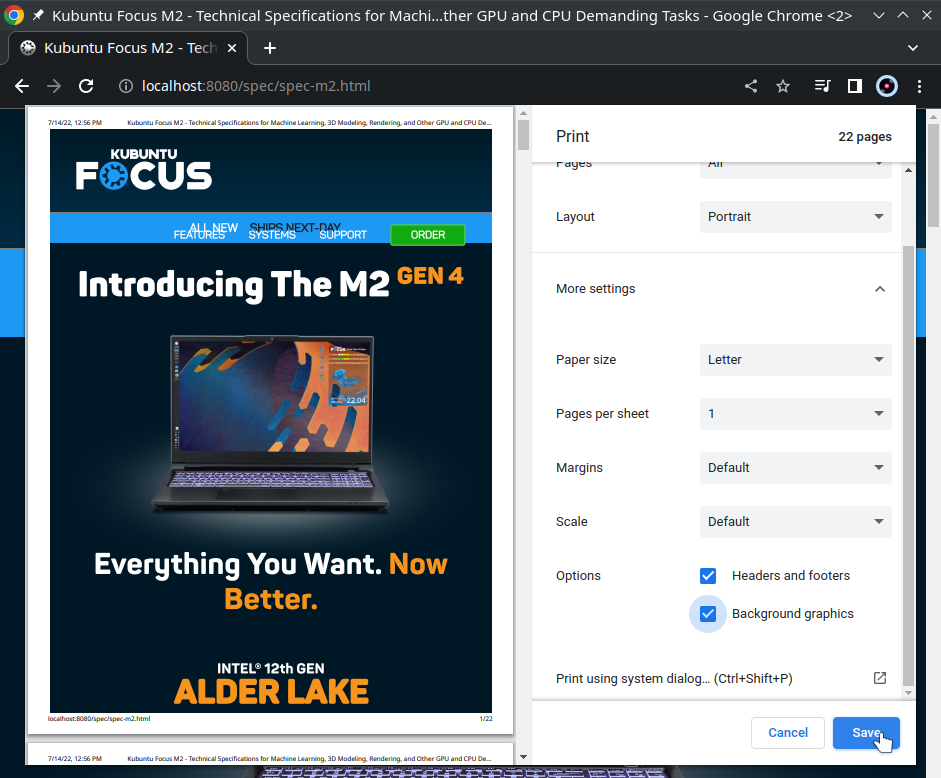
Task: Click 'Introducing The M2' heading in preview
Action: (x=234, y=284)
